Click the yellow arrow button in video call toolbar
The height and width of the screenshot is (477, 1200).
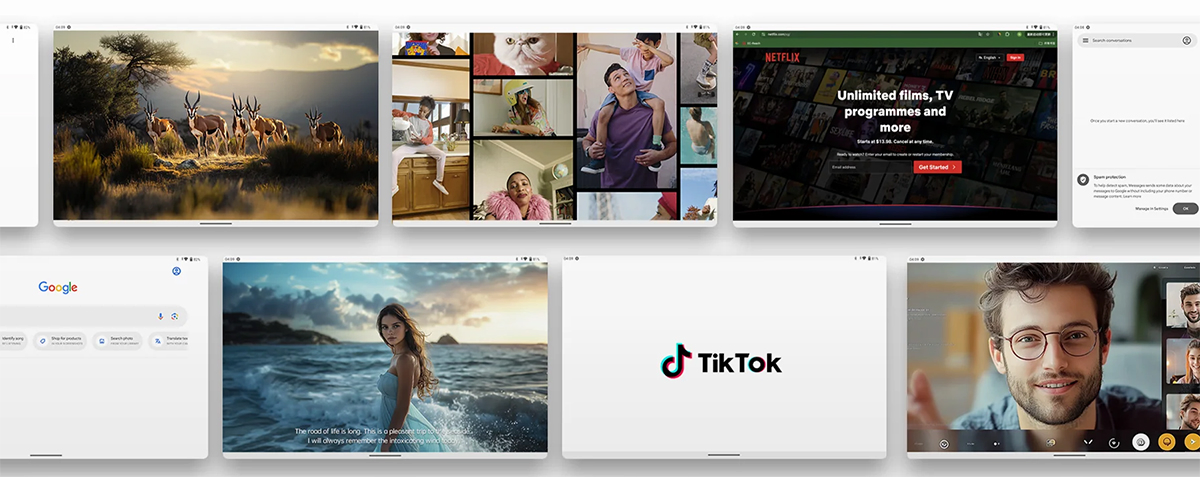point(1192,442)
